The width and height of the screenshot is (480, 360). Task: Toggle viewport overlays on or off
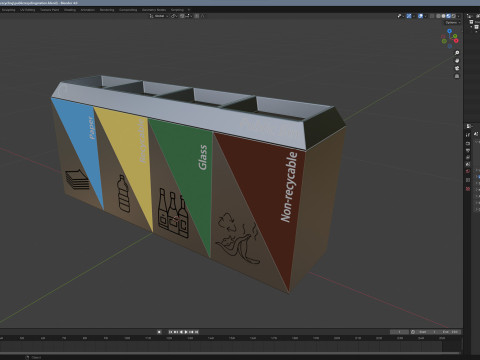coord(420,16)
